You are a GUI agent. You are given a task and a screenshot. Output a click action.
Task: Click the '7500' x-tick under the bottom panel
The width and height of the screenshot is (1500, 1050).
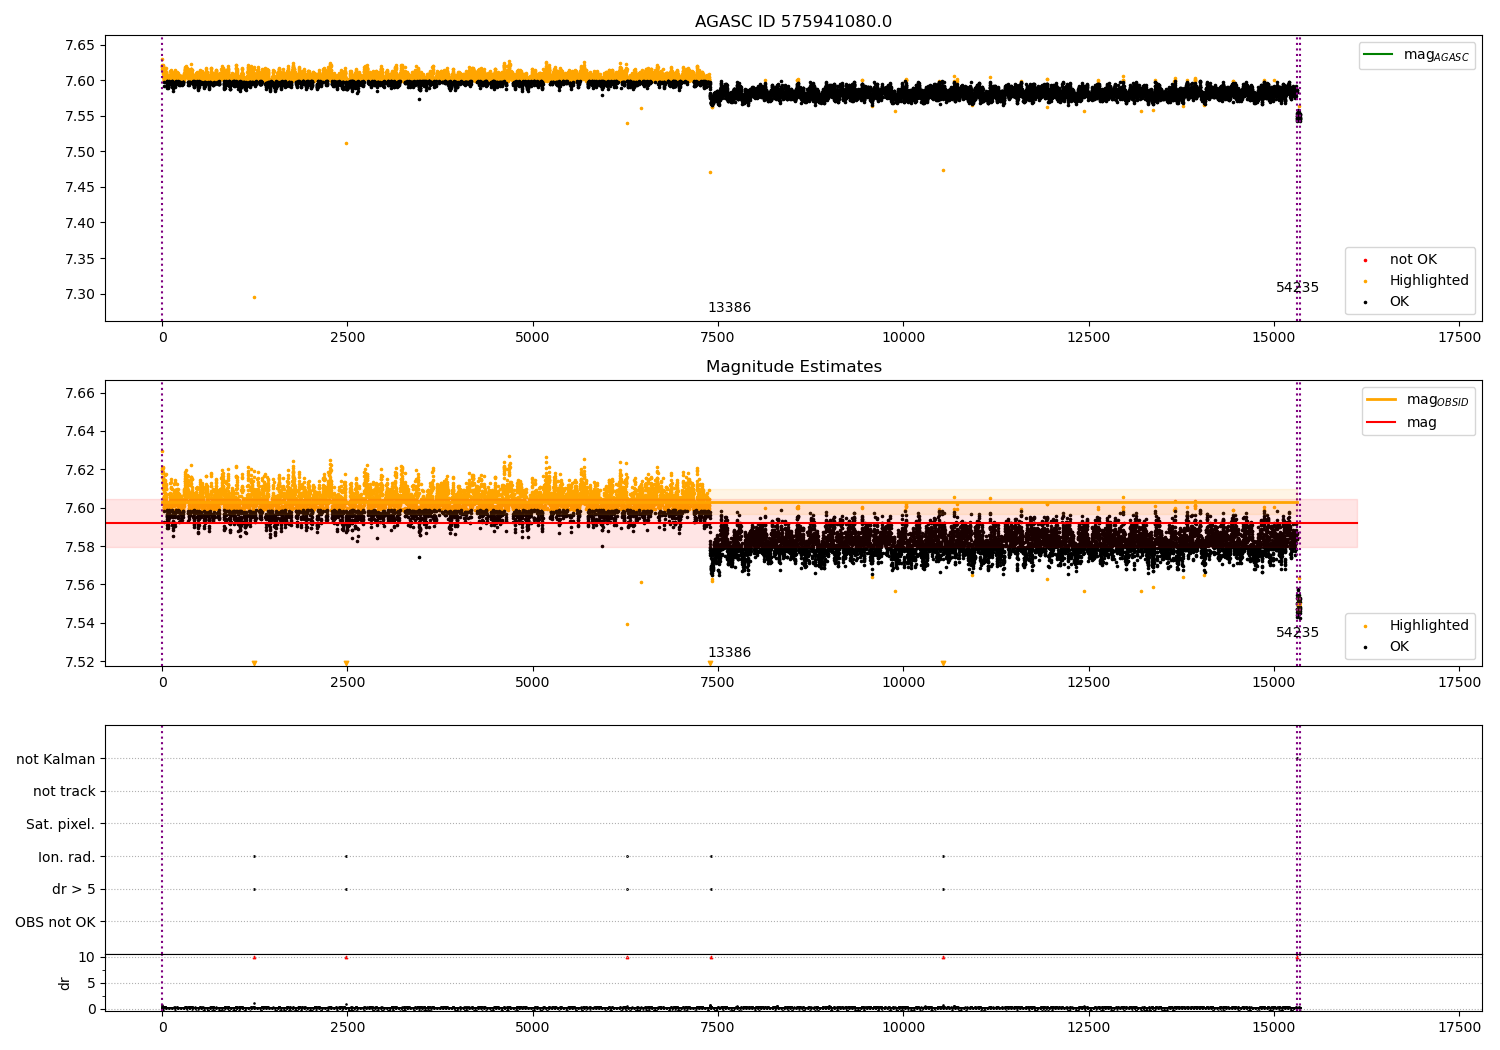coord(718,1028)
